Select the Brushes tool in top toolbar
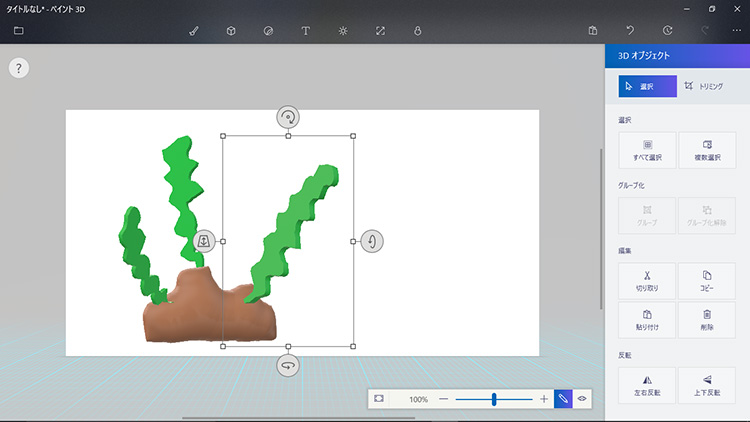750x422 pixels. pyautogui.click(x=194, y=31)
